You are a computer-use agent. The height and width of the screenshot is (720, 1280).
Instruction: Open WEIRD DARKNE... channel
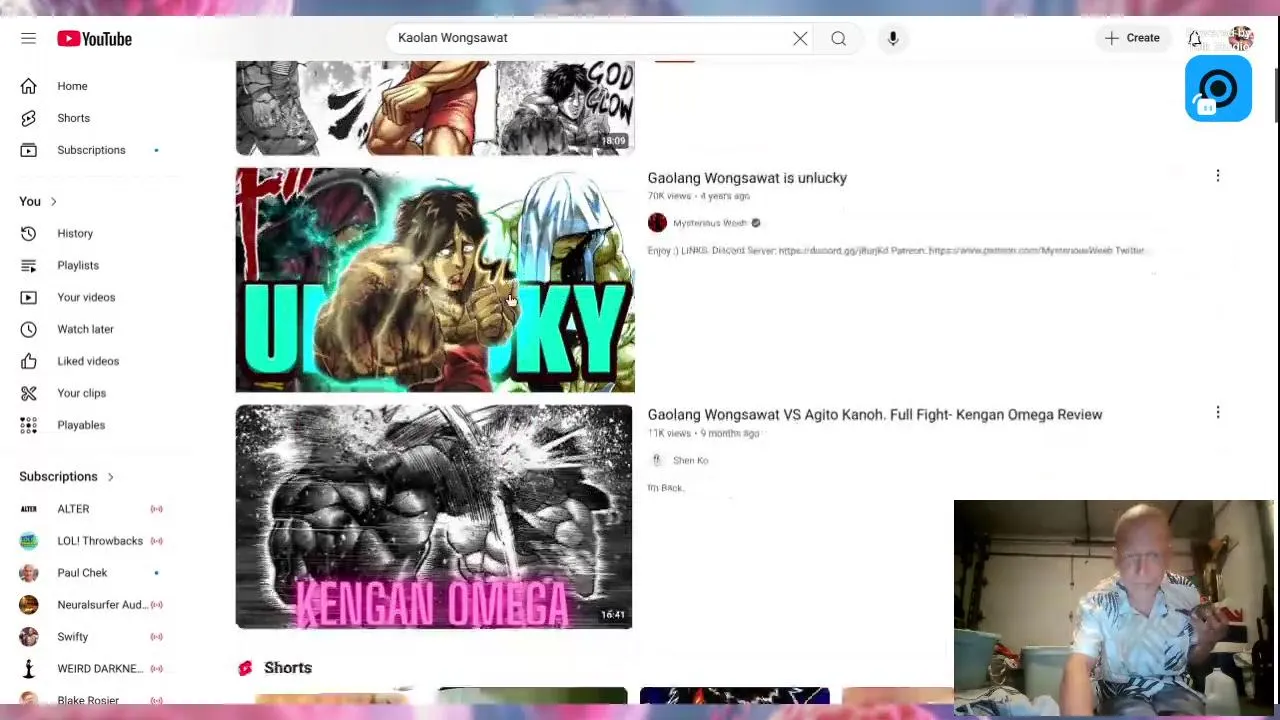coord(98,669)
